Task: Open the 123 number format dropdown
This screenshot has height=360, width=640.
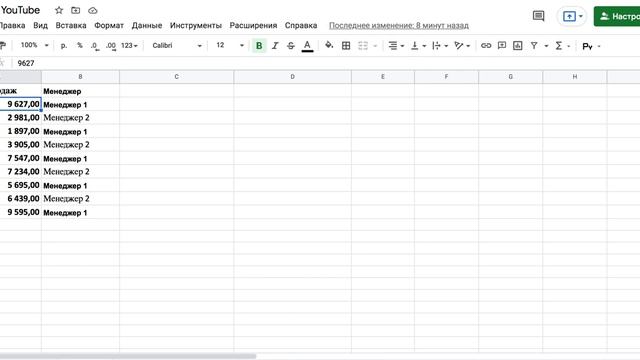Action: pyautogui.click(x=129, y=46)
